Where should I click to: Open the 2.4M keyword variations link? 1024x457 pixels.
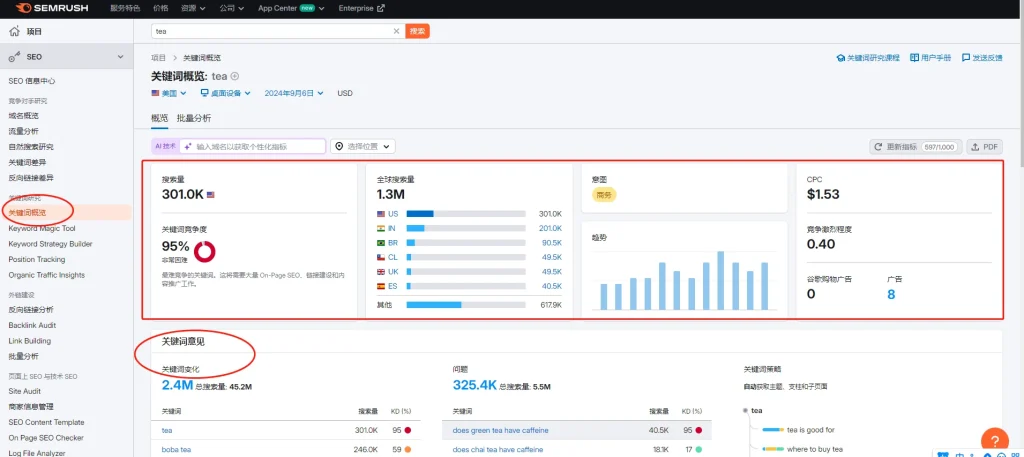tap(177, 385)
